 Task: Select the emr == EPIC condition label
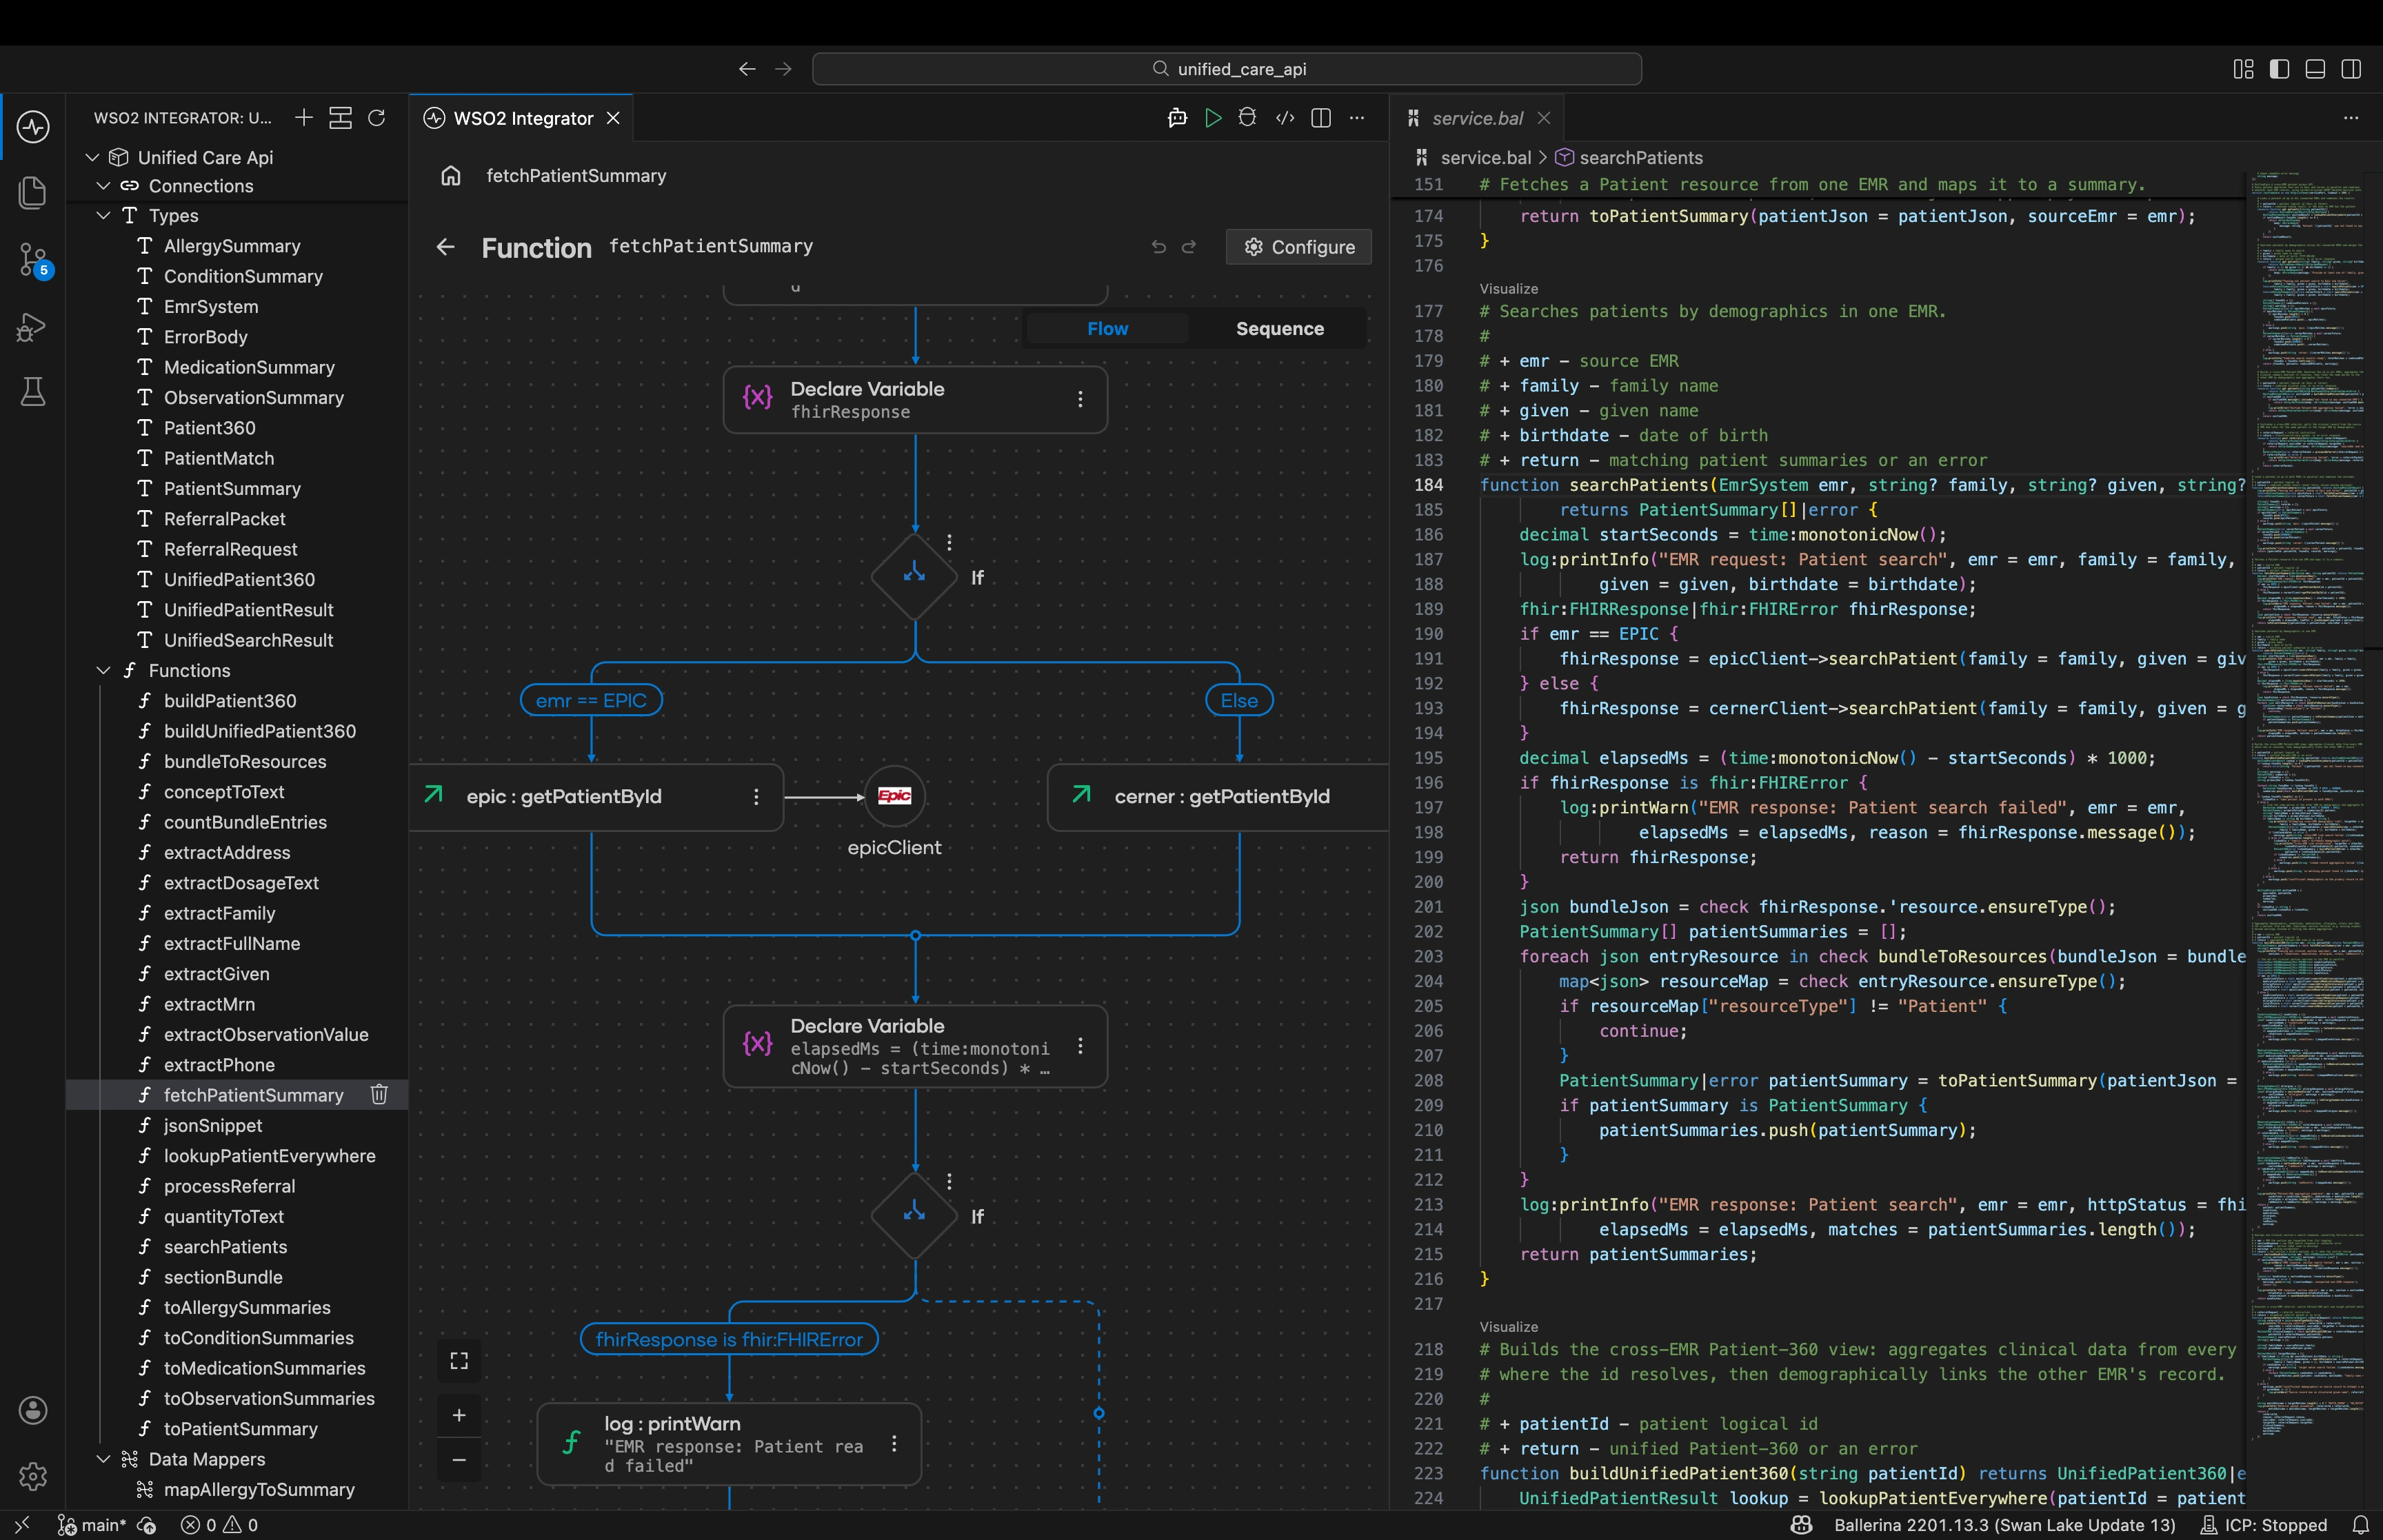pyautogui.click(x=592, y=701)
